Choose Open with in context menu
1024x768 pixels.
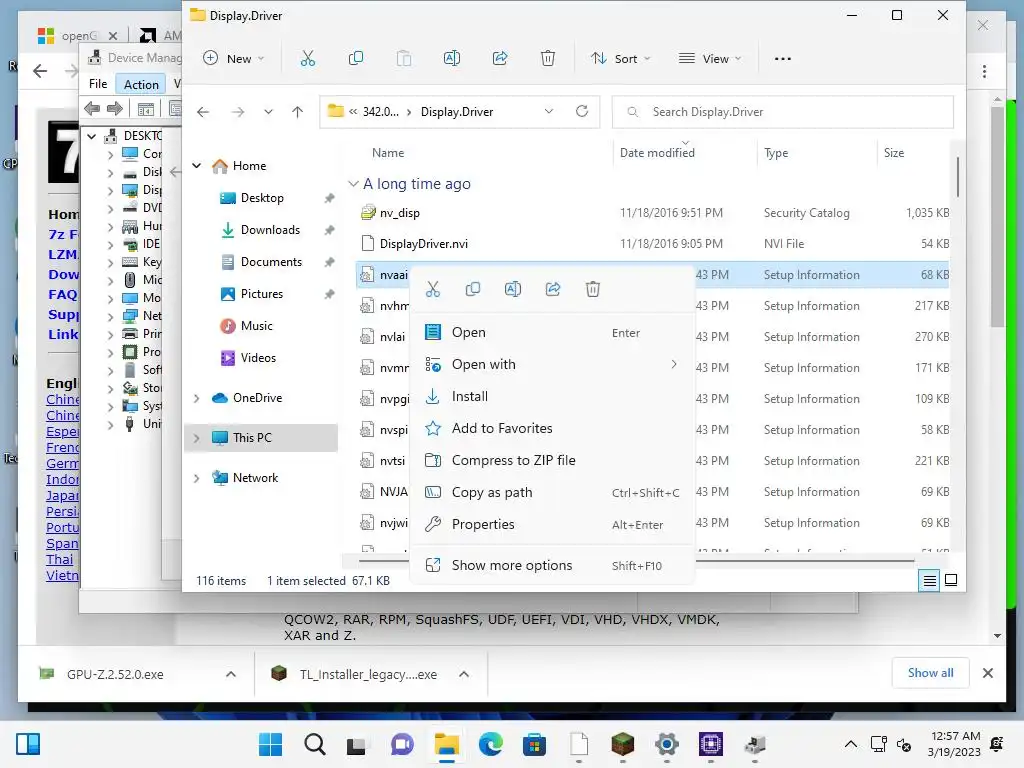[552, 364]
